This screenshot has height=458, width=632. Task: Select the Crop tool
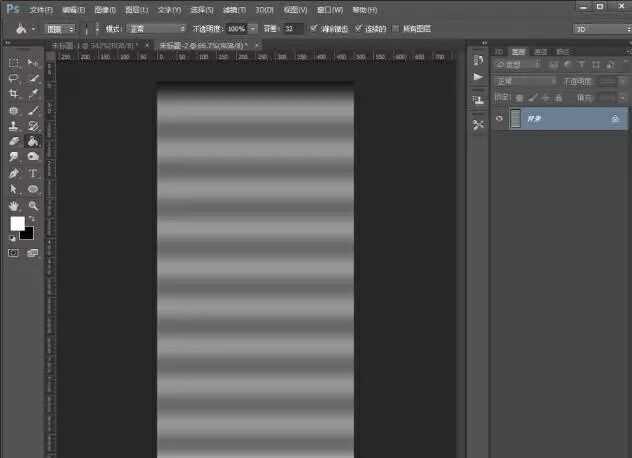[14, 94]
